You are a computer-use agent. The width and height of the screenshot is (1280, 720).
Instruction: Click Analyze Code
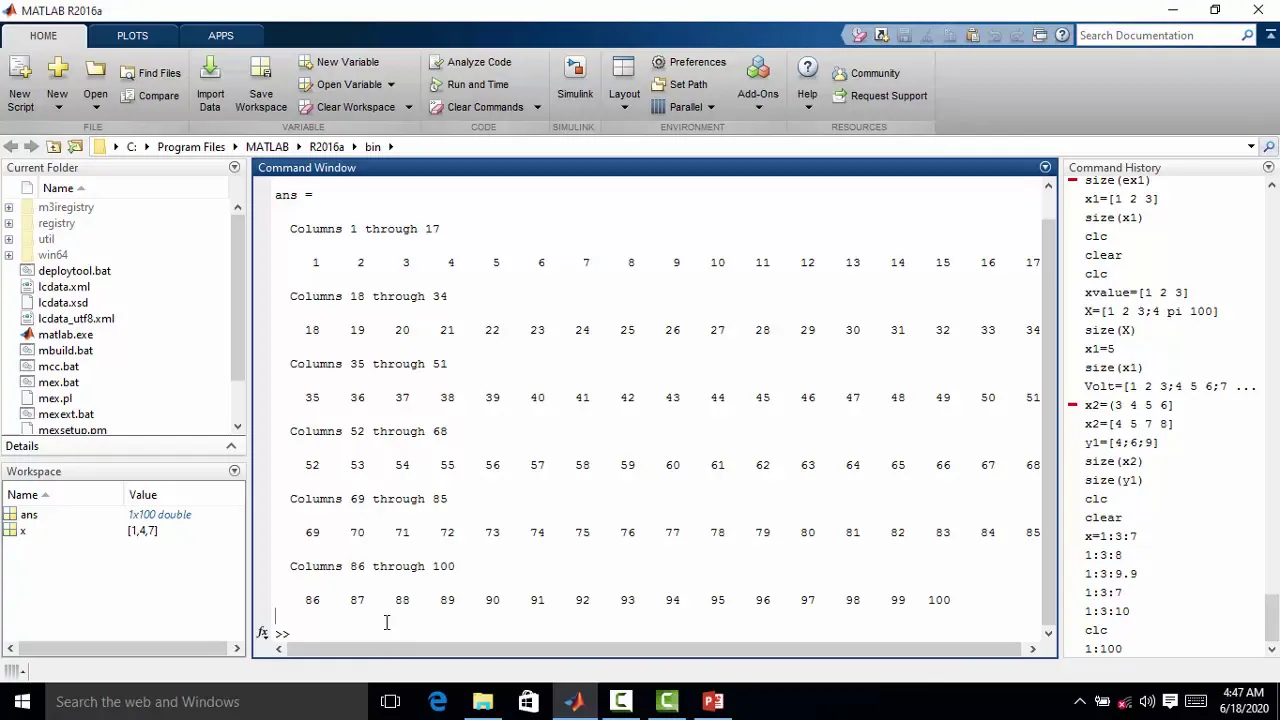470,62
